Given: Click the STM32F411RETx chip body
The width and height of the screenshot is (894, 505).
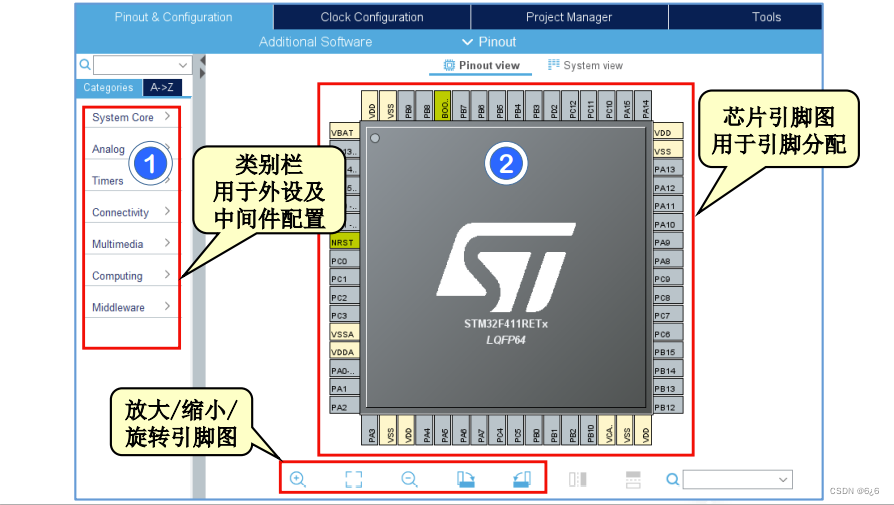Looking at the screenshot, I should pos(506,267).
